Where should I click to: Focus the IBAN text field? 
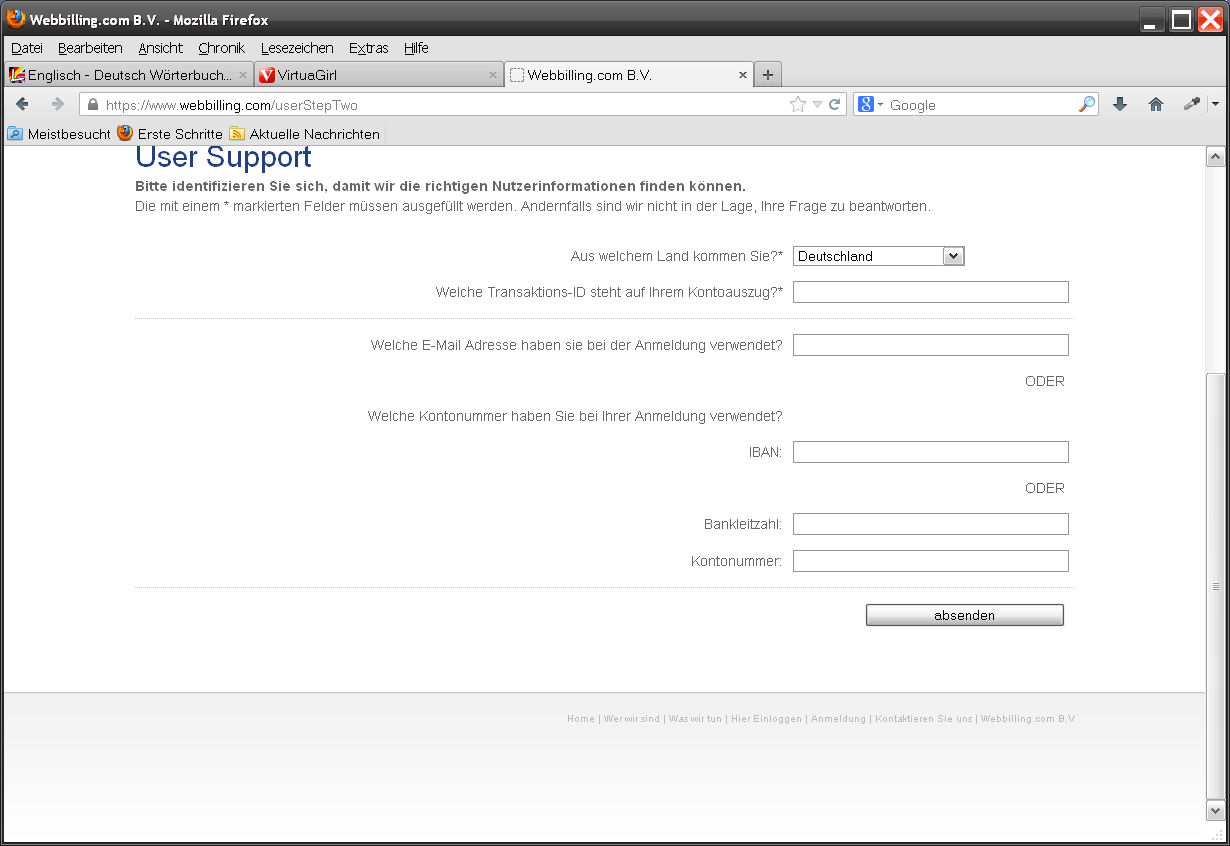click(930, 452)
